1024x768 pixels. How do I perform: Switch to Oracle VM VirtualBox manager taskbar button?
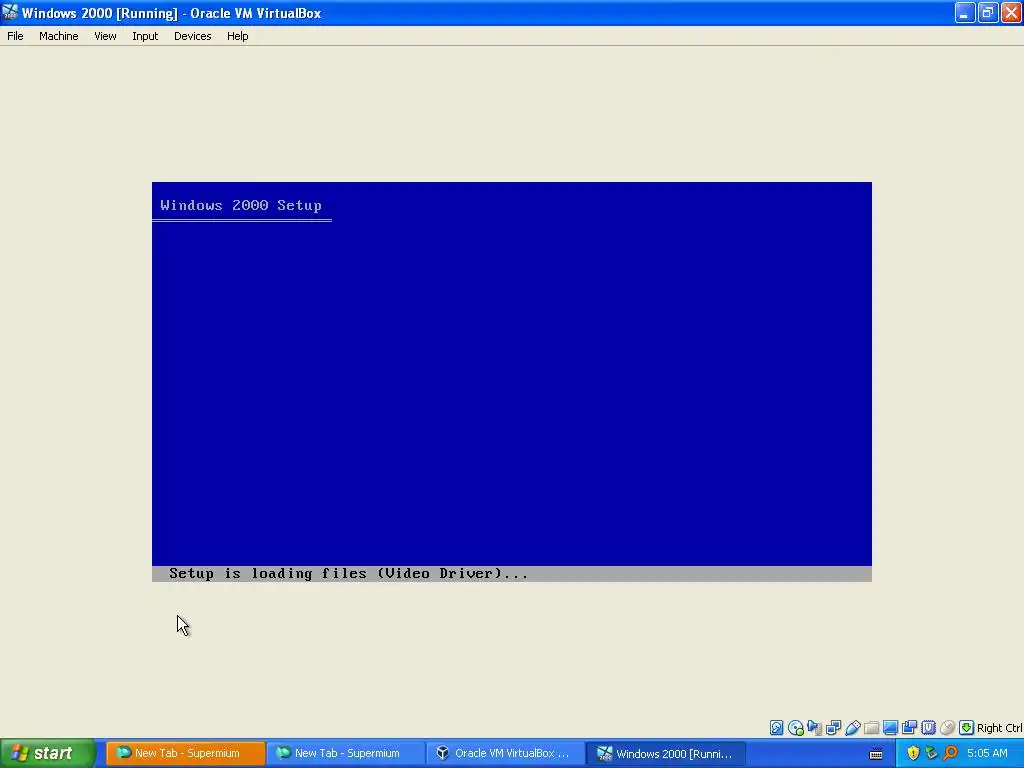pos(505,753)
